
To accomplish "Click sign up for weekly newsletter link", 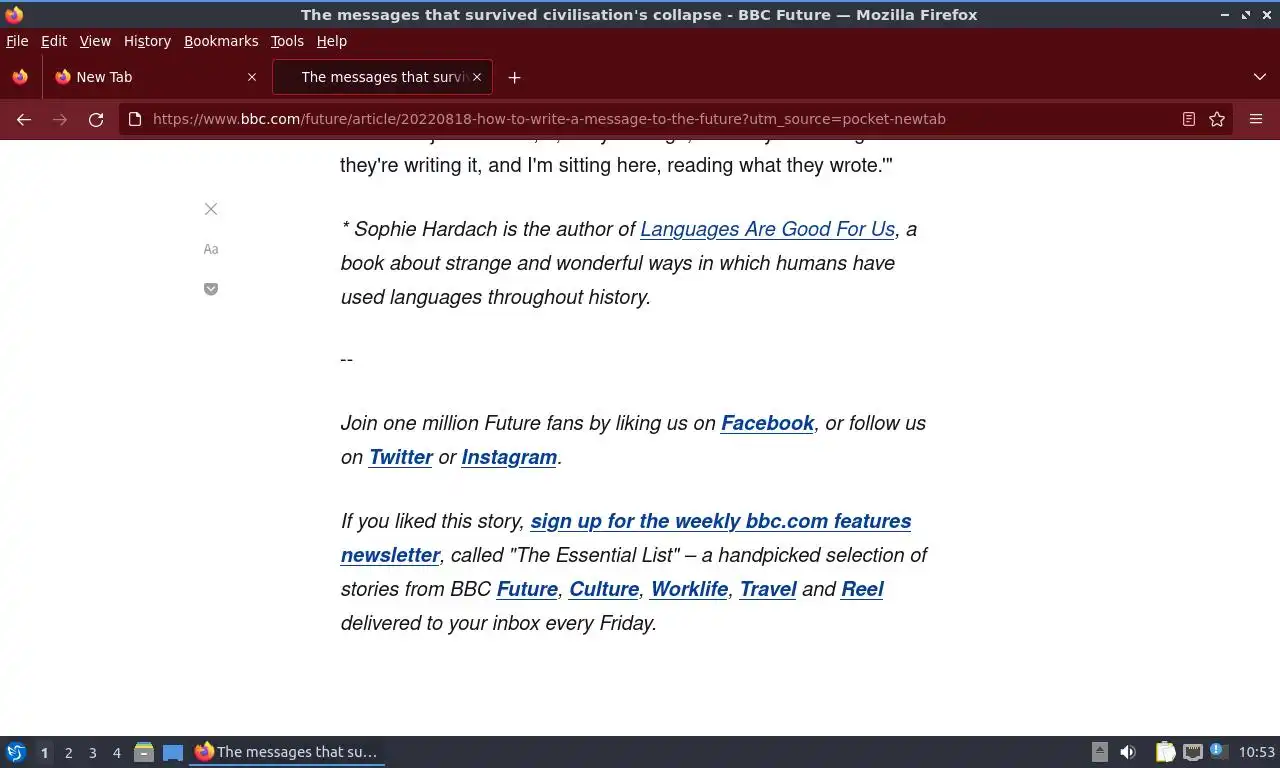I will (x=626, y=538).
